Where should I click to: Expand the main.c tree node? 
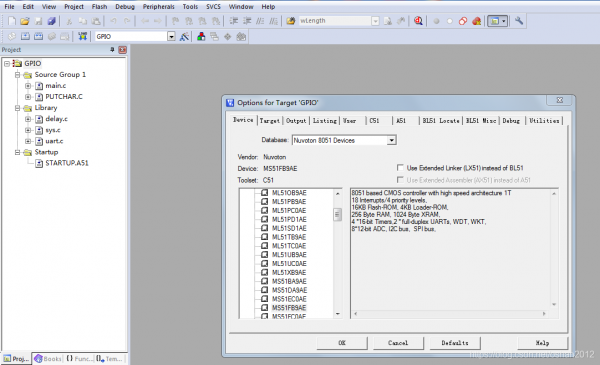pos(28,86)
